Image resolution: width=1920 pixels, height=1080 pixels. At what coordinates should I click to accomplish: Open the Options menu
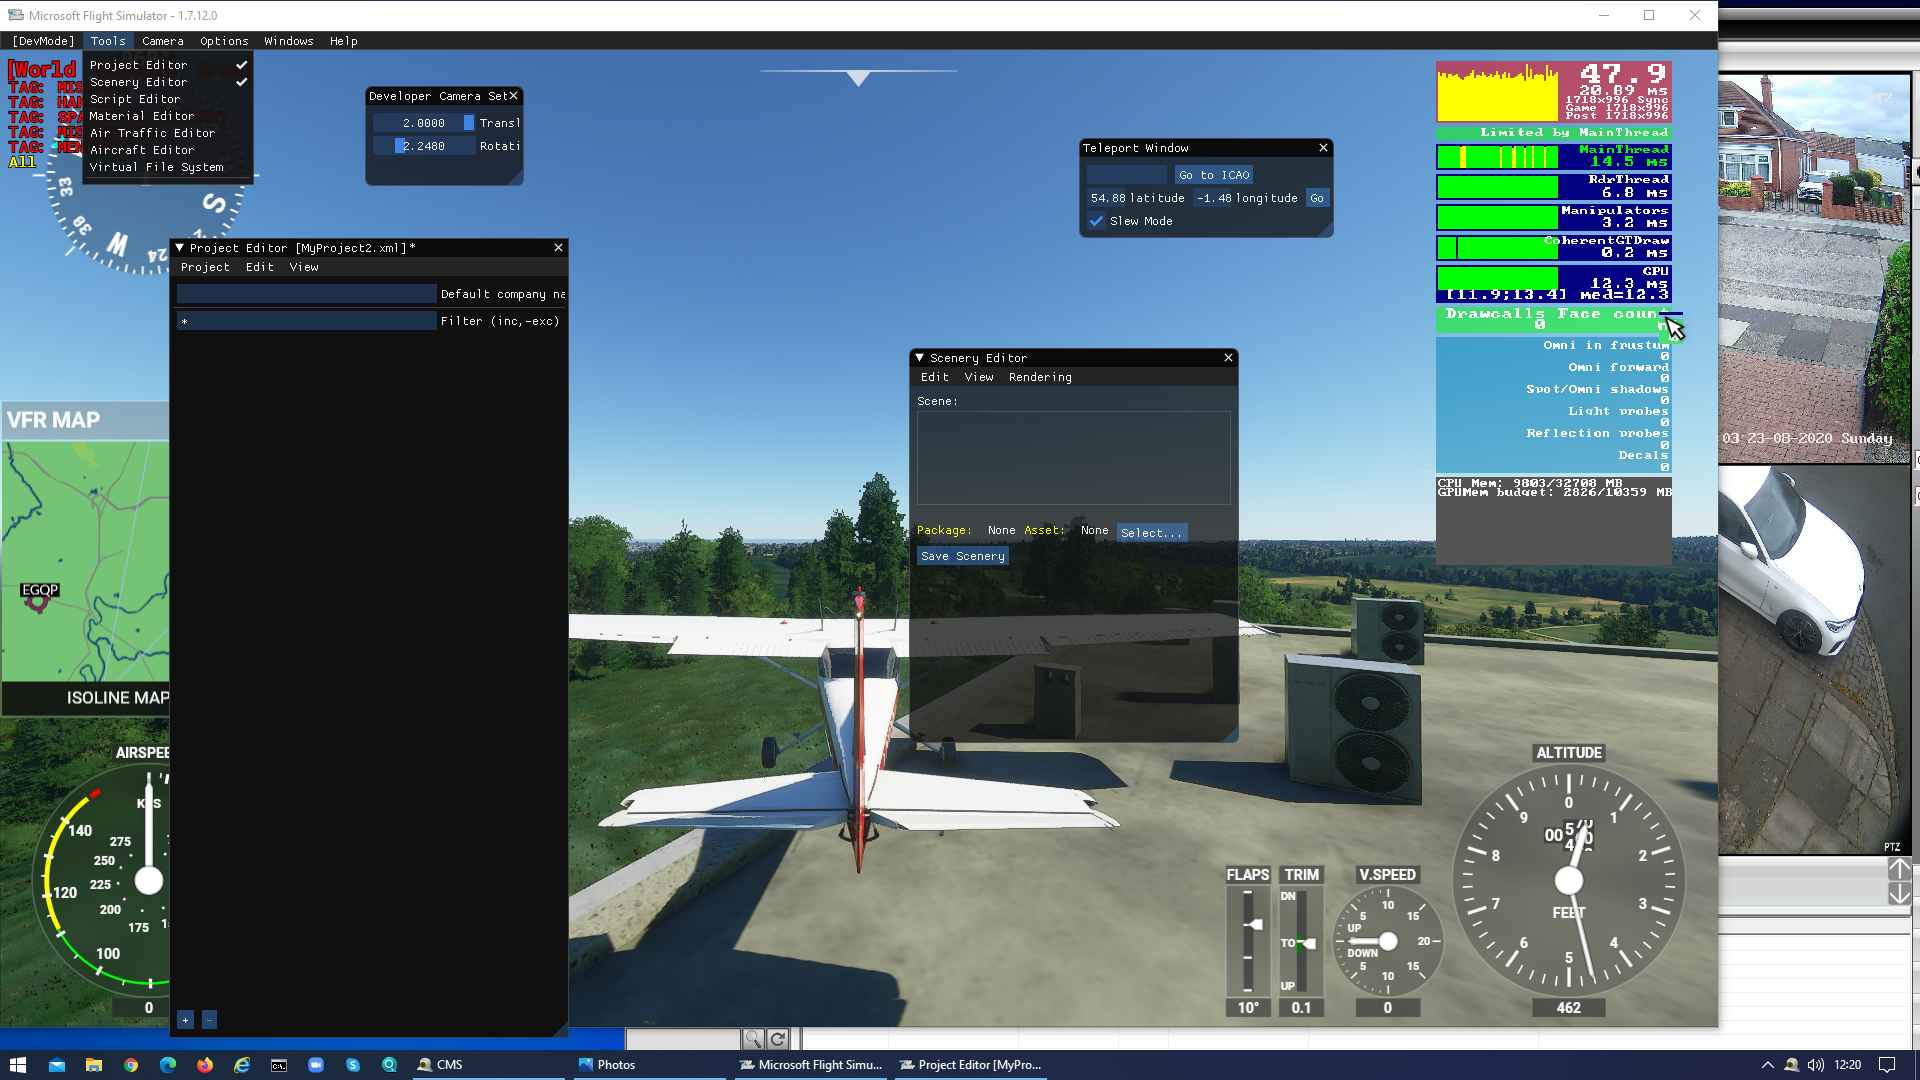tap(224, 41)
